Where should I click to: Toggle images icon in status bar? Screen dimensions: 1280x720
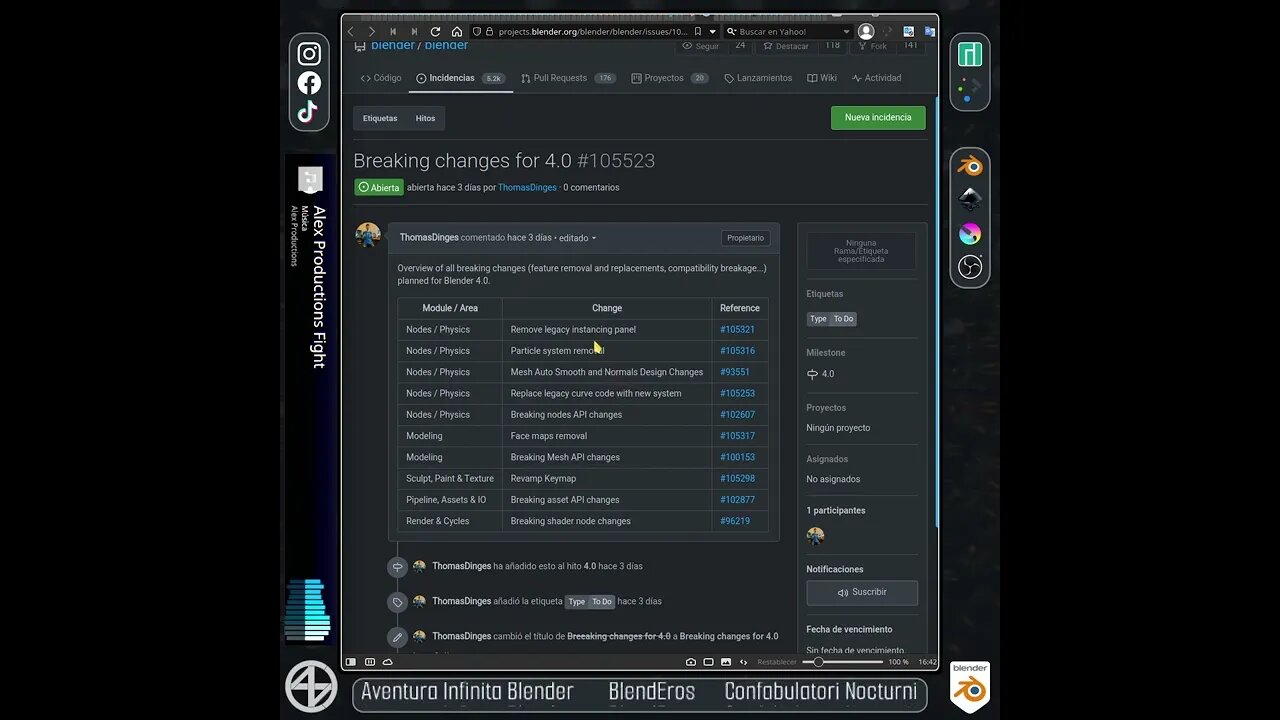[x=725, y=662]
